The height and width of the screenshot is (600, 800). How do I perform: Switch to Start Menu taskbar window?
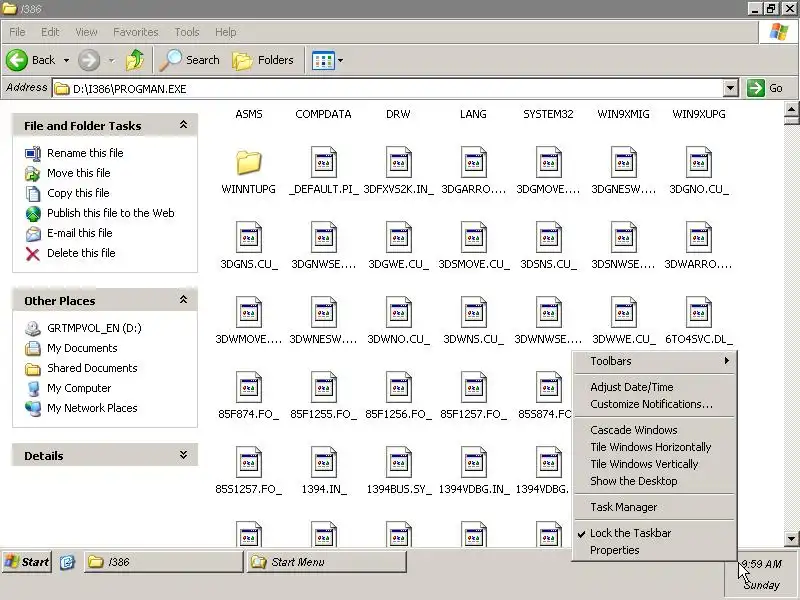327,562
